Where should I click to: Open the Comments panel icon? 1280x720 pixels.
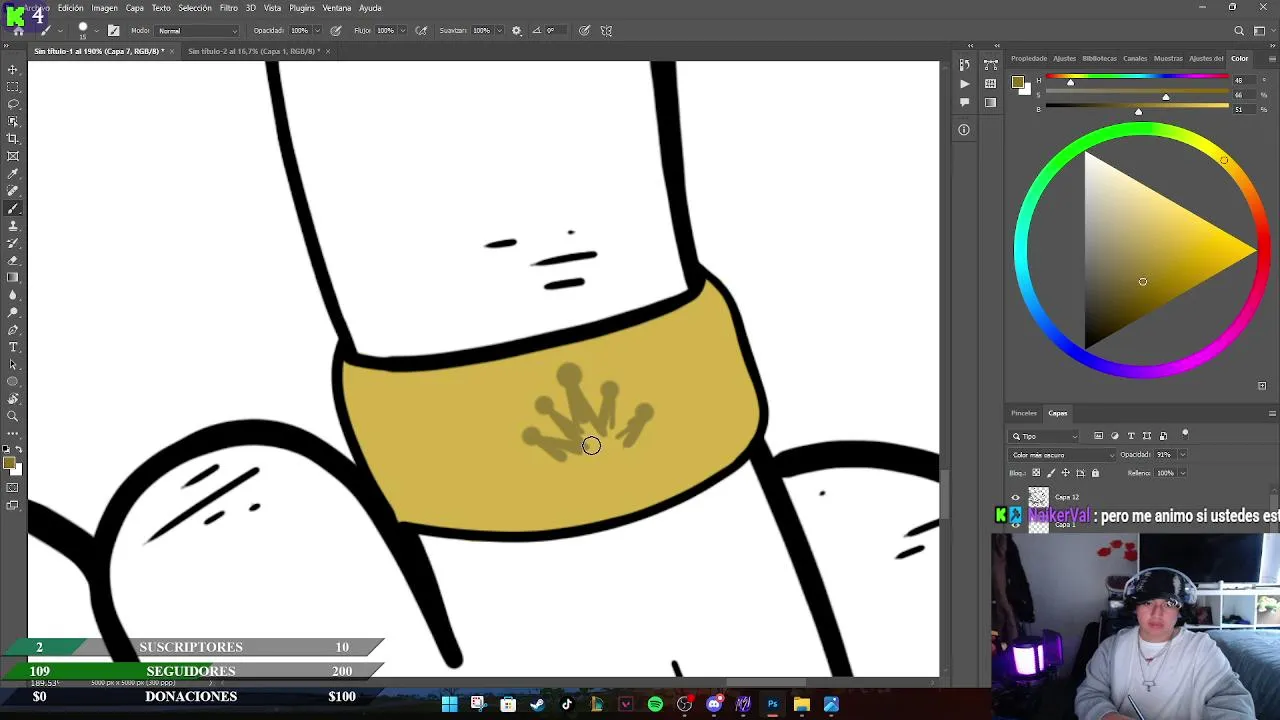(x=964, y=102)
